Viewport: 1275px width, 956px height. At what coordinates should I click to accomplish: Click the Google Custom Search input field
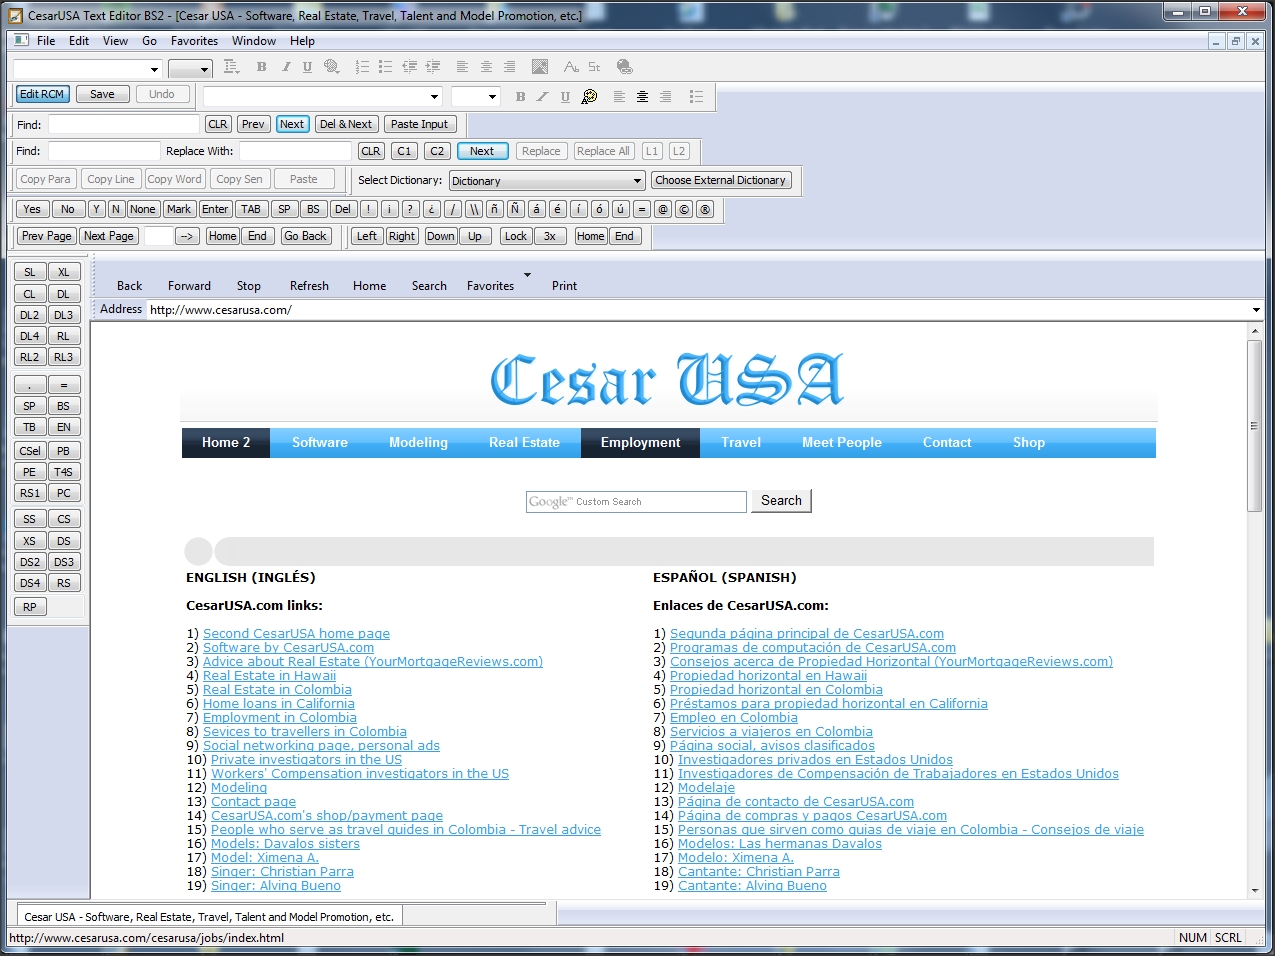636,502
